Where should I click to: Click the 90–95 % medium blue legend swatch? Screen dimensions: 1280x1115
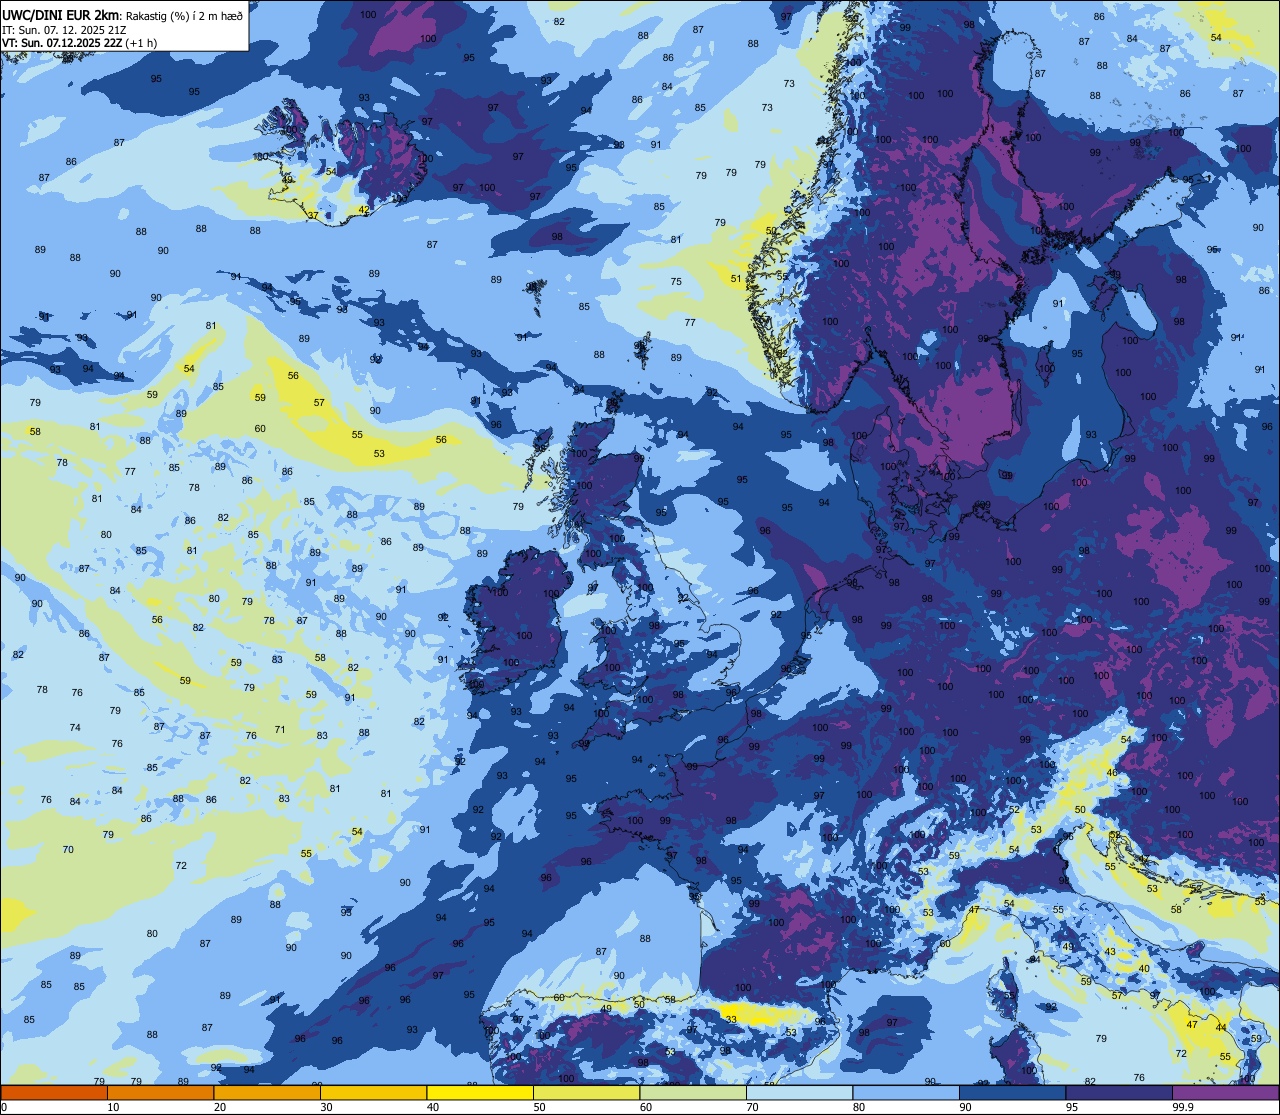click(x=1012, y=1093)
